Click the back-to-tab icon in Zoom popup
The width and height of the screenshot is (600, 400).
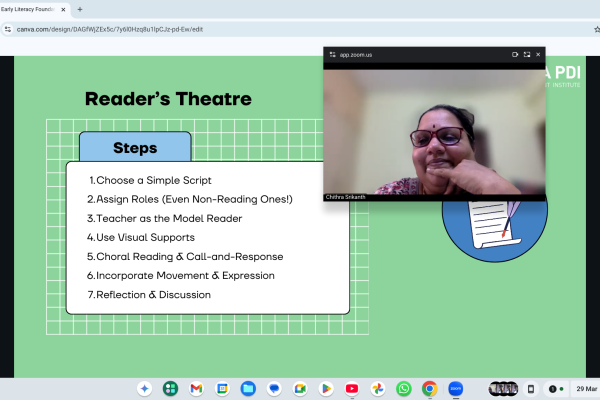tap(515, 54)
